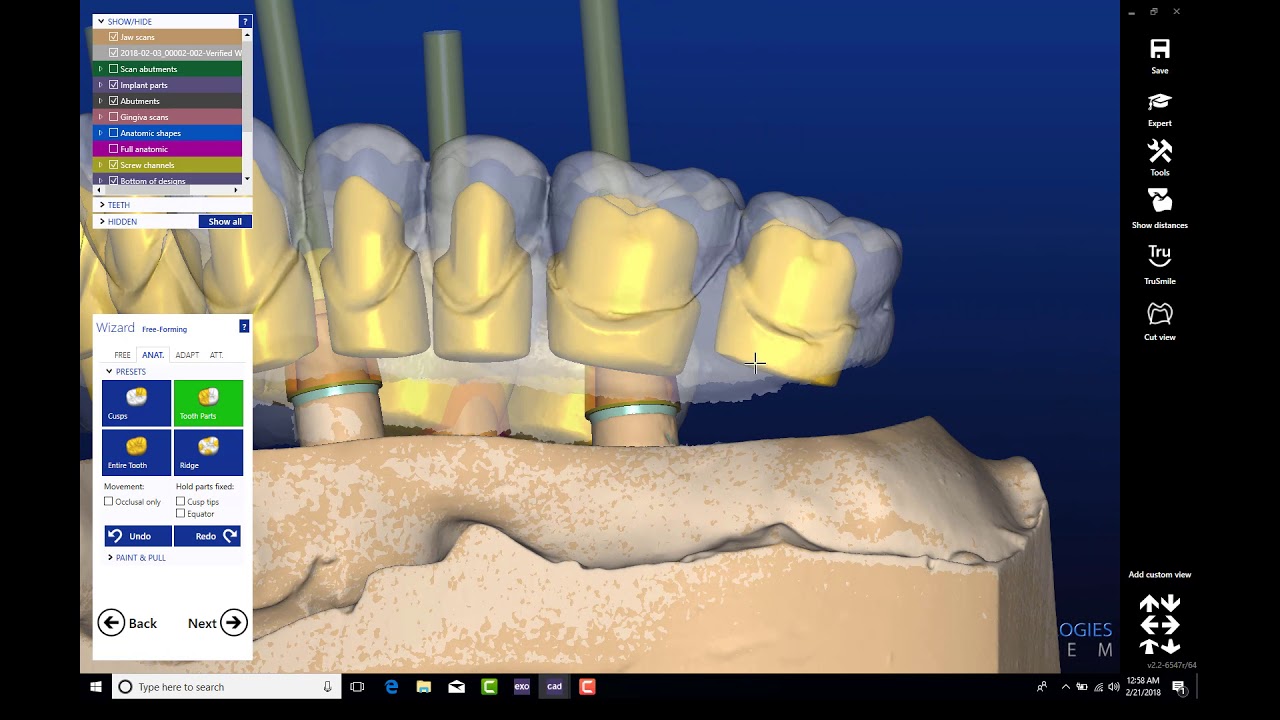Check Cusp tips hold fixed
This screenshot has height=720, width=1280.
[181, 502]
